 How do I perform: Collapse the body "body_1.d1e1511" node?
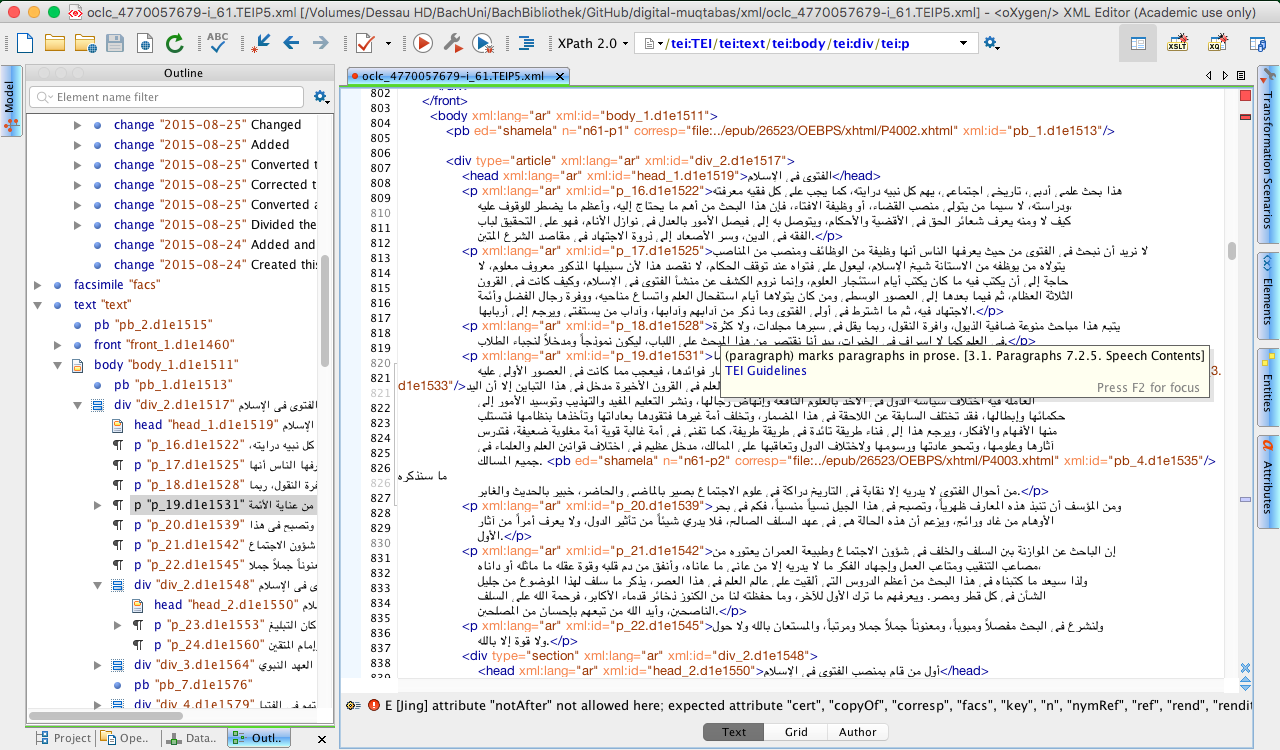(58, 365)
